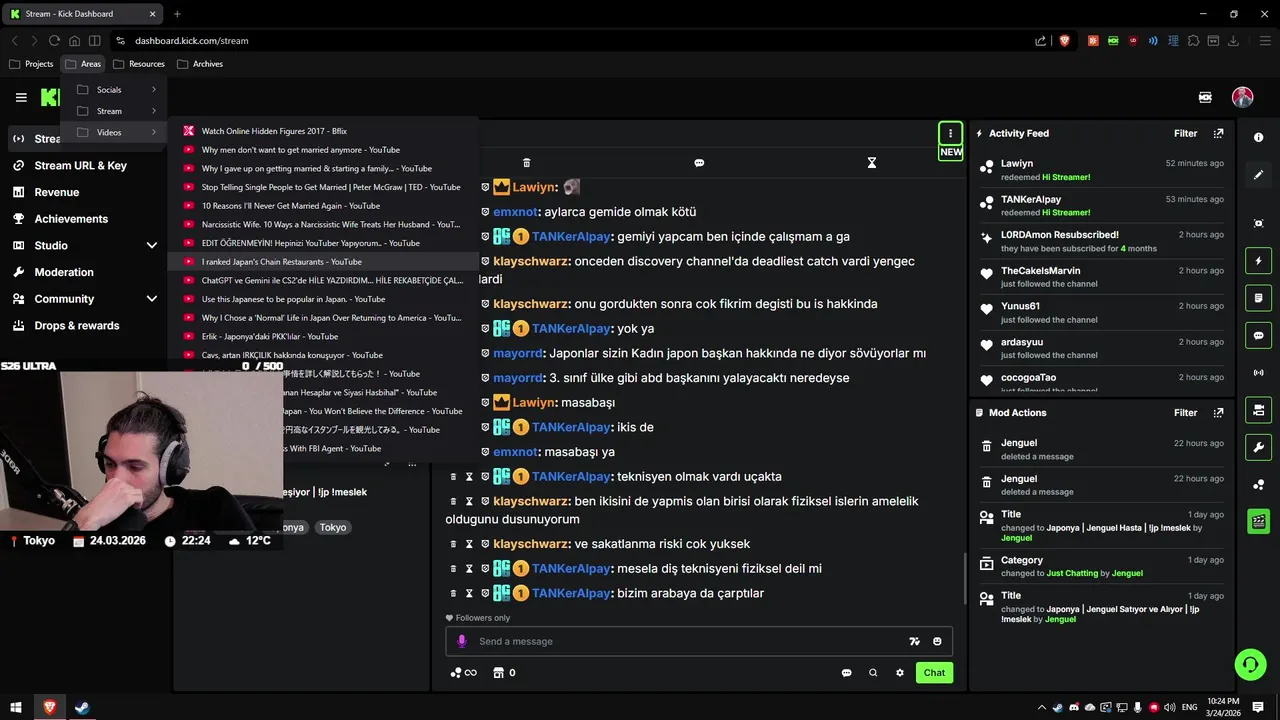
Task: Open Brave Shields lion icon in address bar
Action: 1065,41
